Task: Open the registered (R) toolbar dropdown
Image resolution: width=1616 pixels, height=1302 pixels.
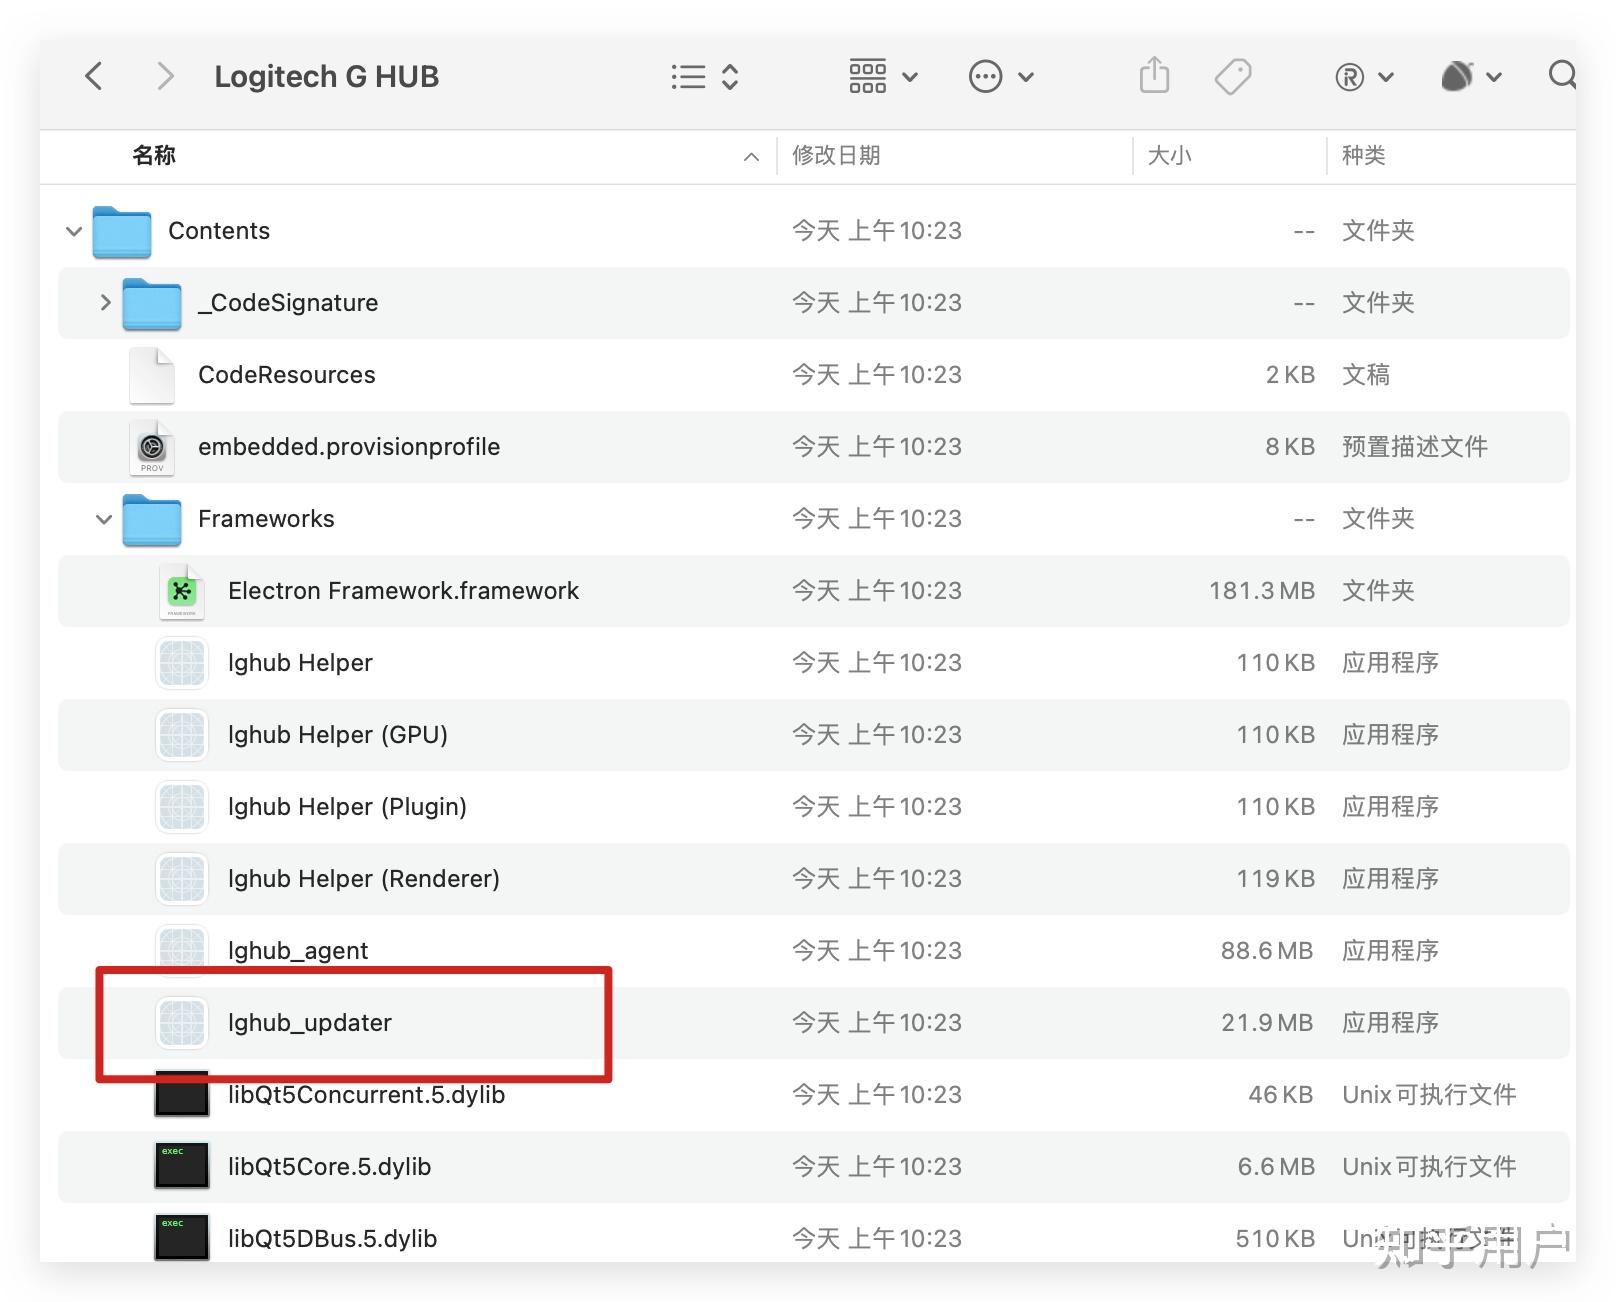Action: [1364, 77]
